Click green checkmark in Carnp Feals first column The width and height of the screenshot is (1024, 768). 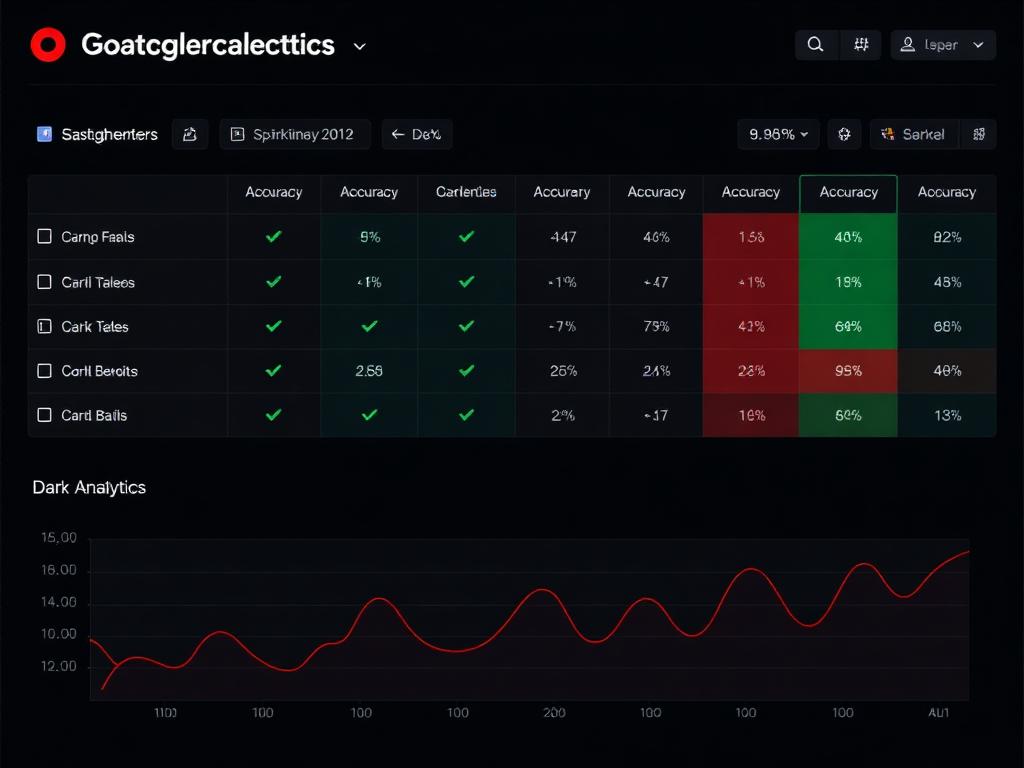tap(274, 236)
